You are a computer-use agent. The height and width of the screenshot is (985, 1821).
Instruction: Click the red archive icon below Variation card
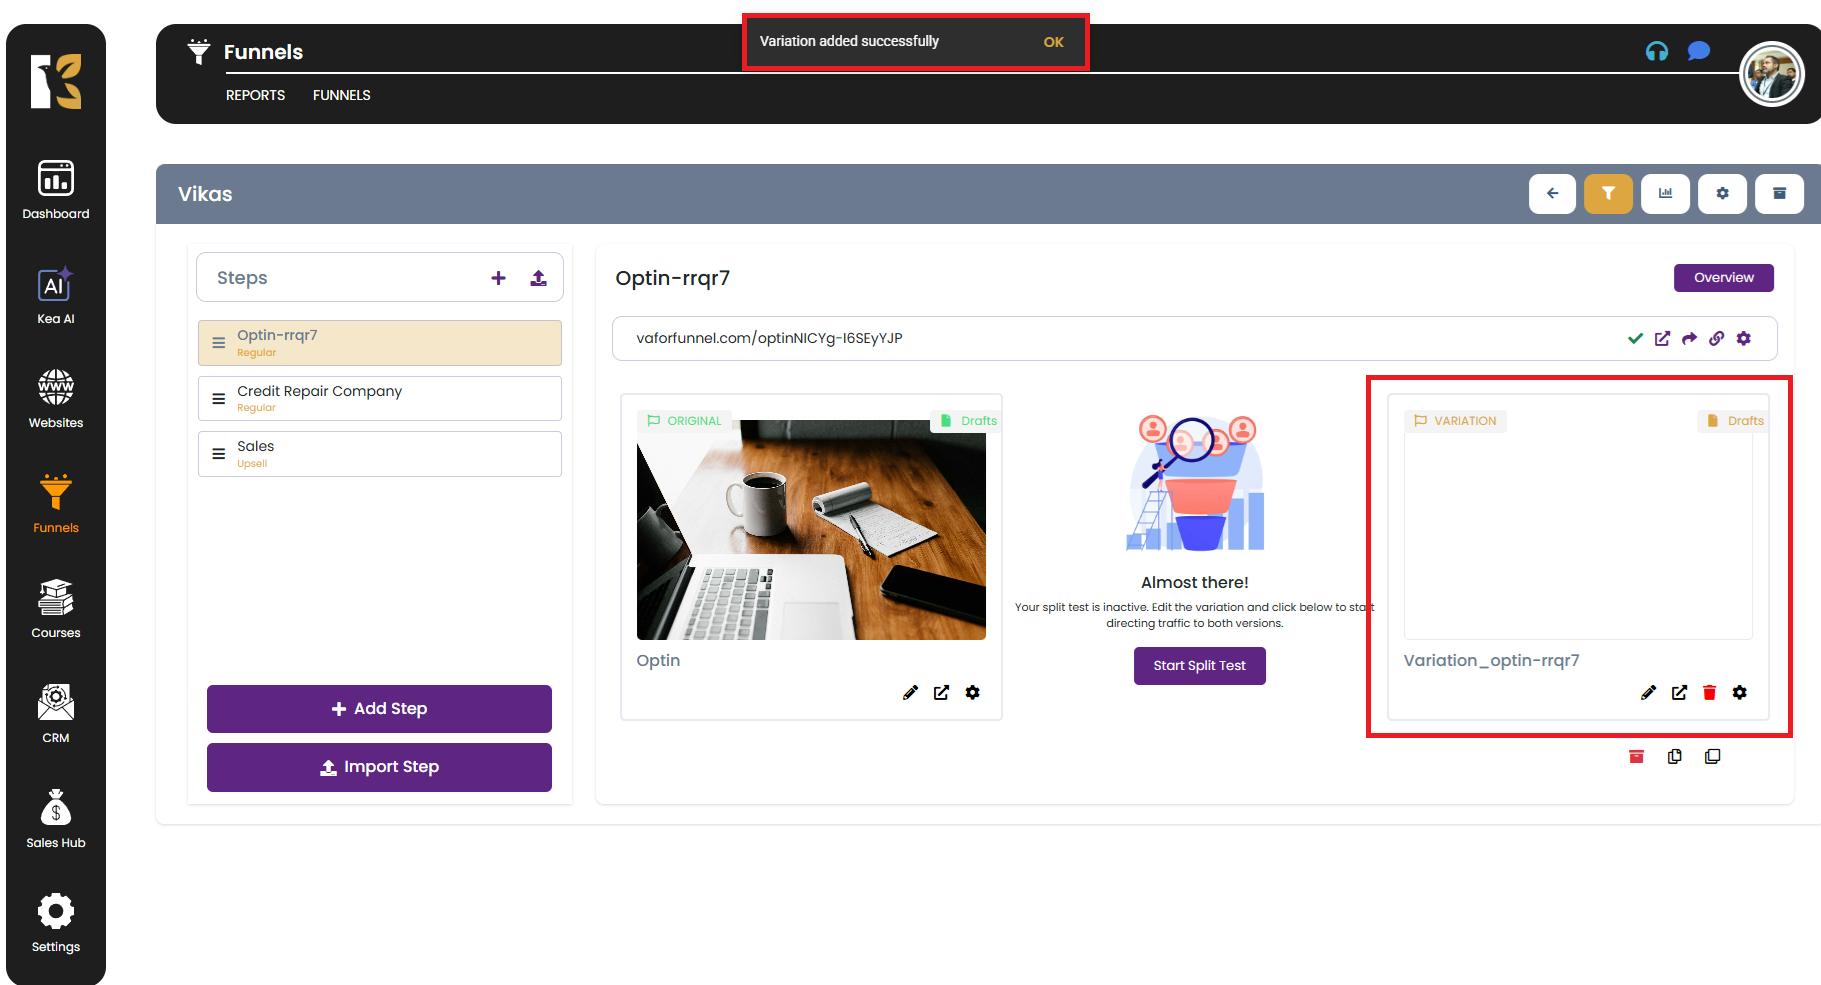tap(1636, 757)
